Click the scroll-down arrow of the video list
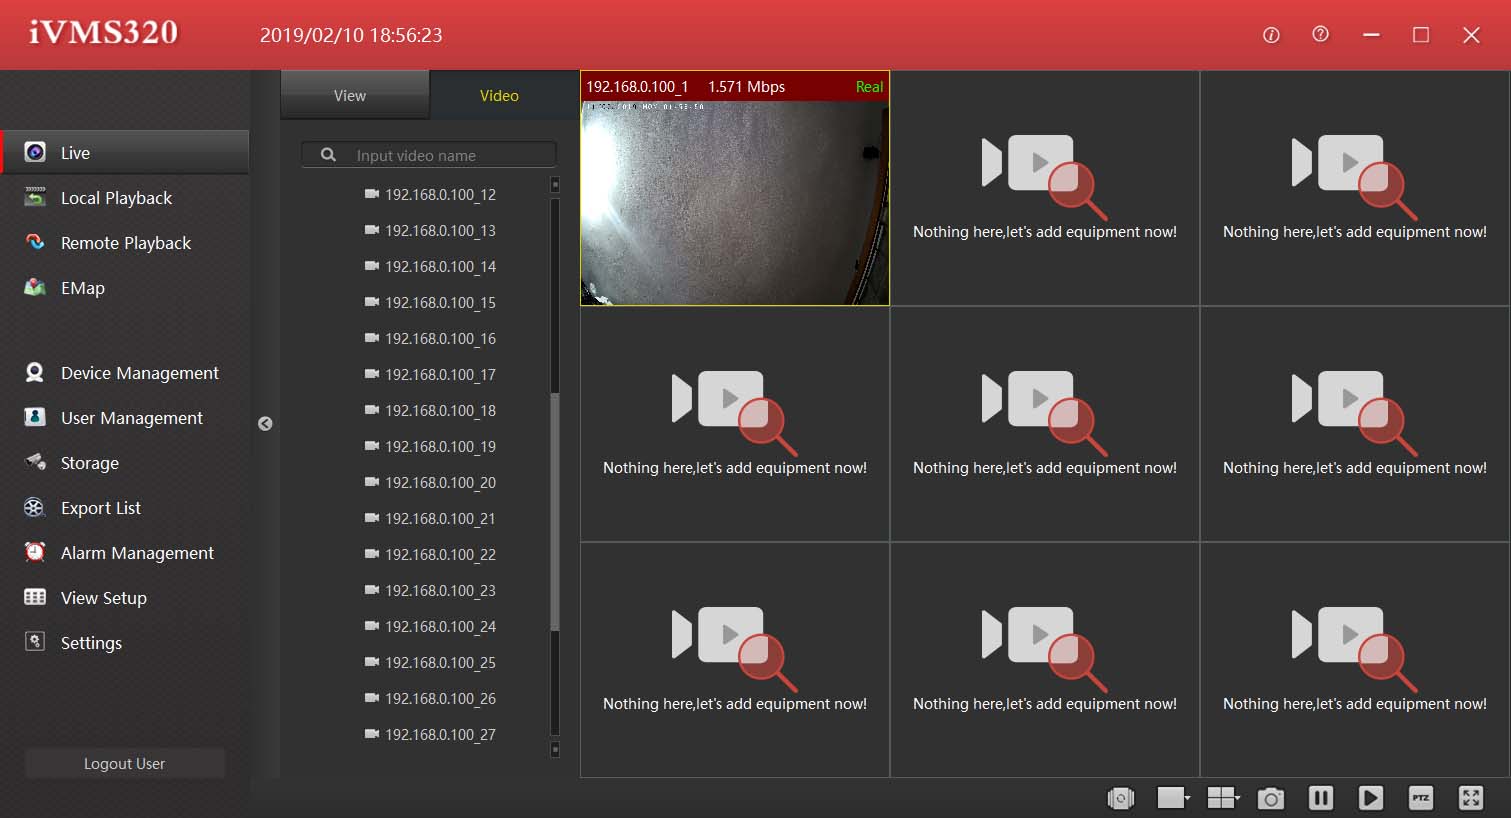The height and width of the screenshot is (818, 1511). 555,749
